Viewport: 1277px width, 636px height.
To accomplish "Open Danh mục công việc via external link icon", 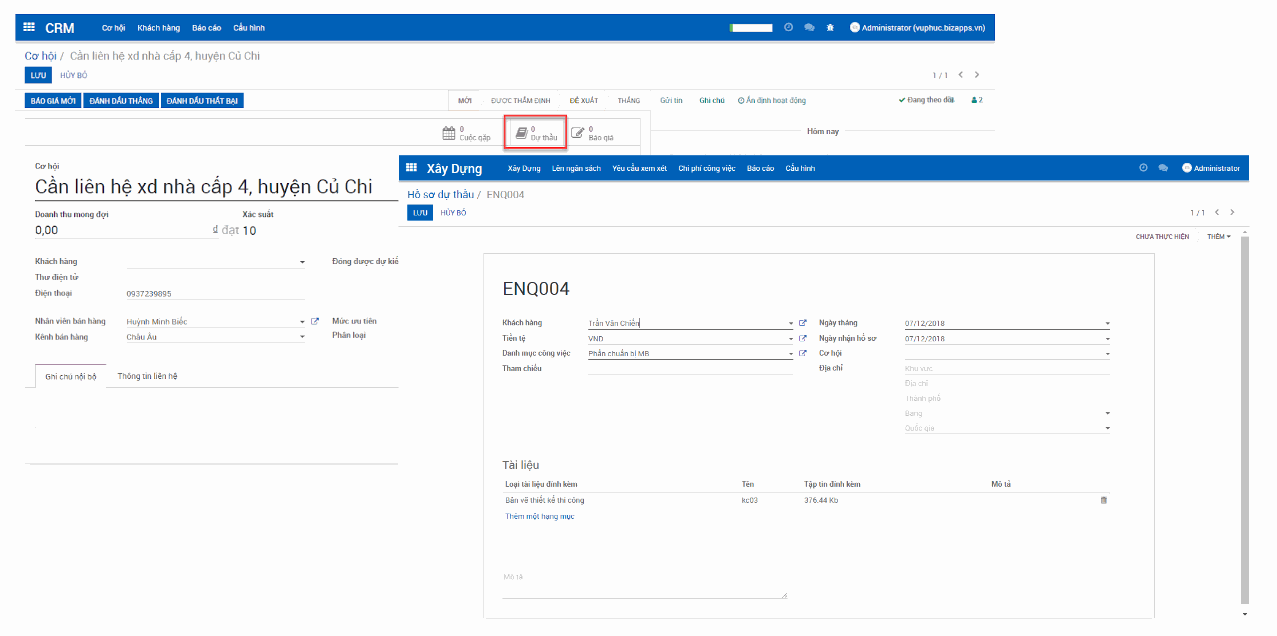I will [802, 353].
